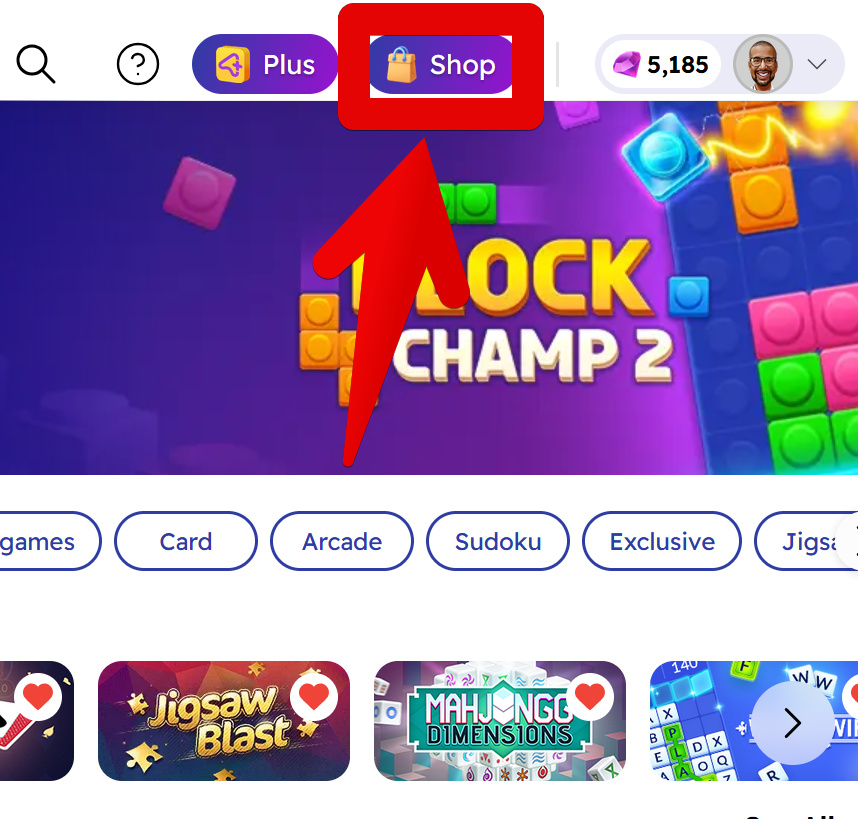Launch the Mahjongg Dimensions game thumbnail

click(x=500, y=721)
